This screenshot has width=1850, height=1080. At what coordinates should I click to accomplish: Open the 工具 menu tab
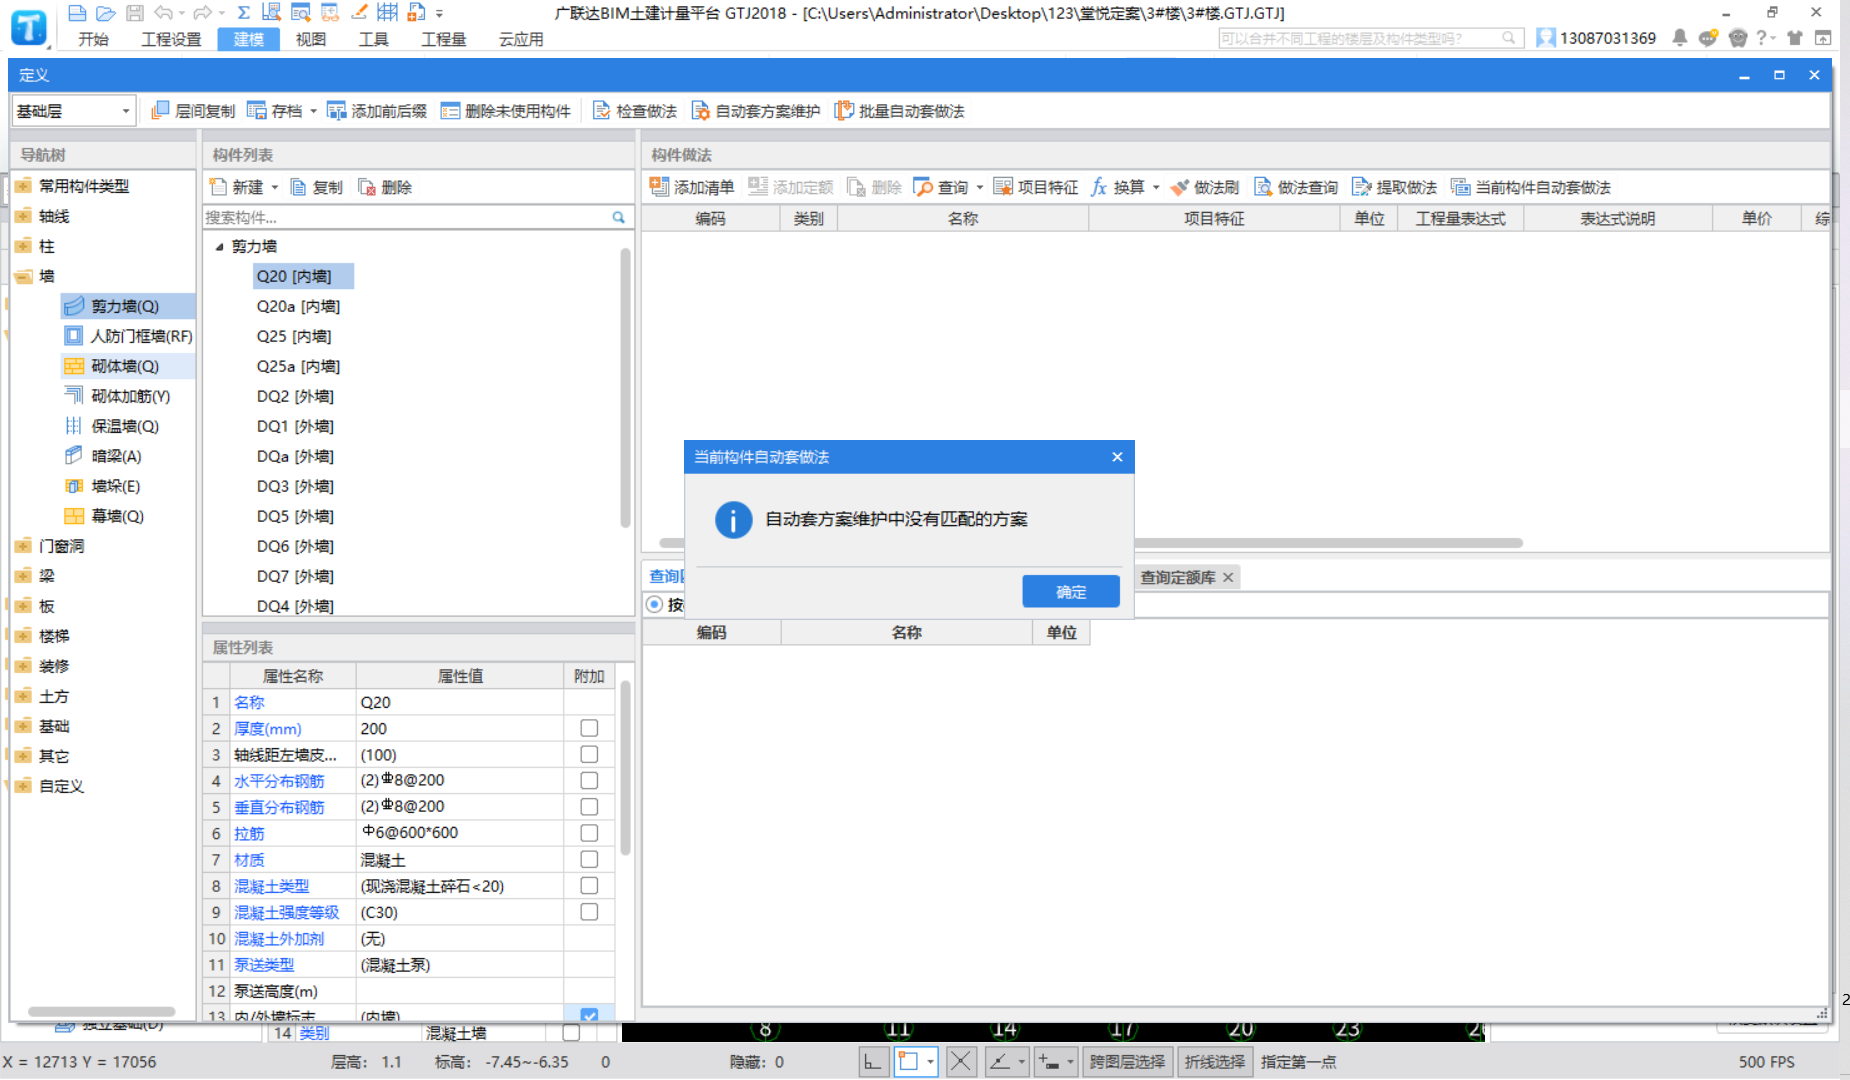[x=374, y=39]
